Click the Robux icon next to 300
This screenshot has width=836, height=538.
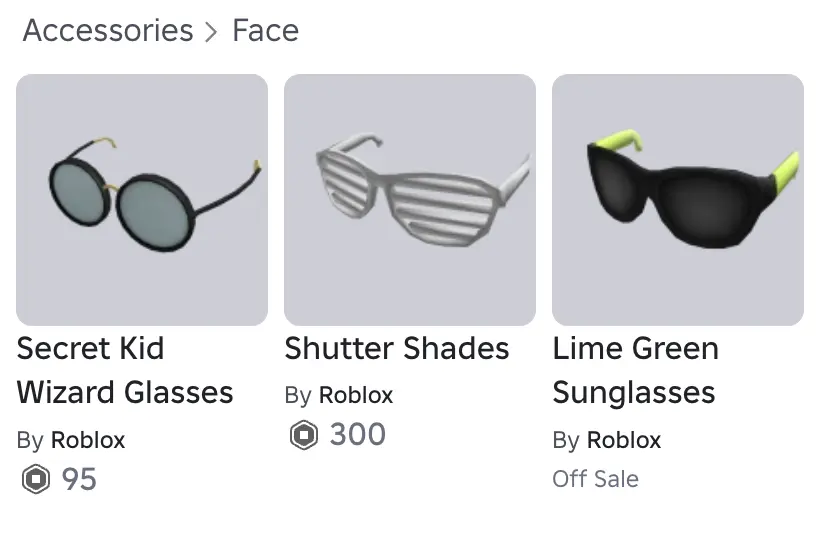point(303,435)
